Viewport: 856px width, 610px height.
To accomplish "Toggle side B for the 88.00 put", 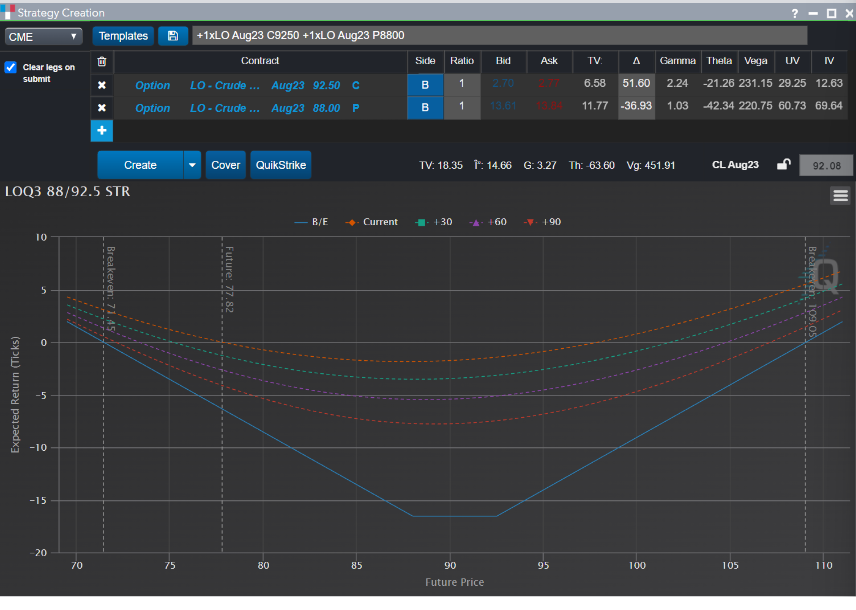I will 425,108.
